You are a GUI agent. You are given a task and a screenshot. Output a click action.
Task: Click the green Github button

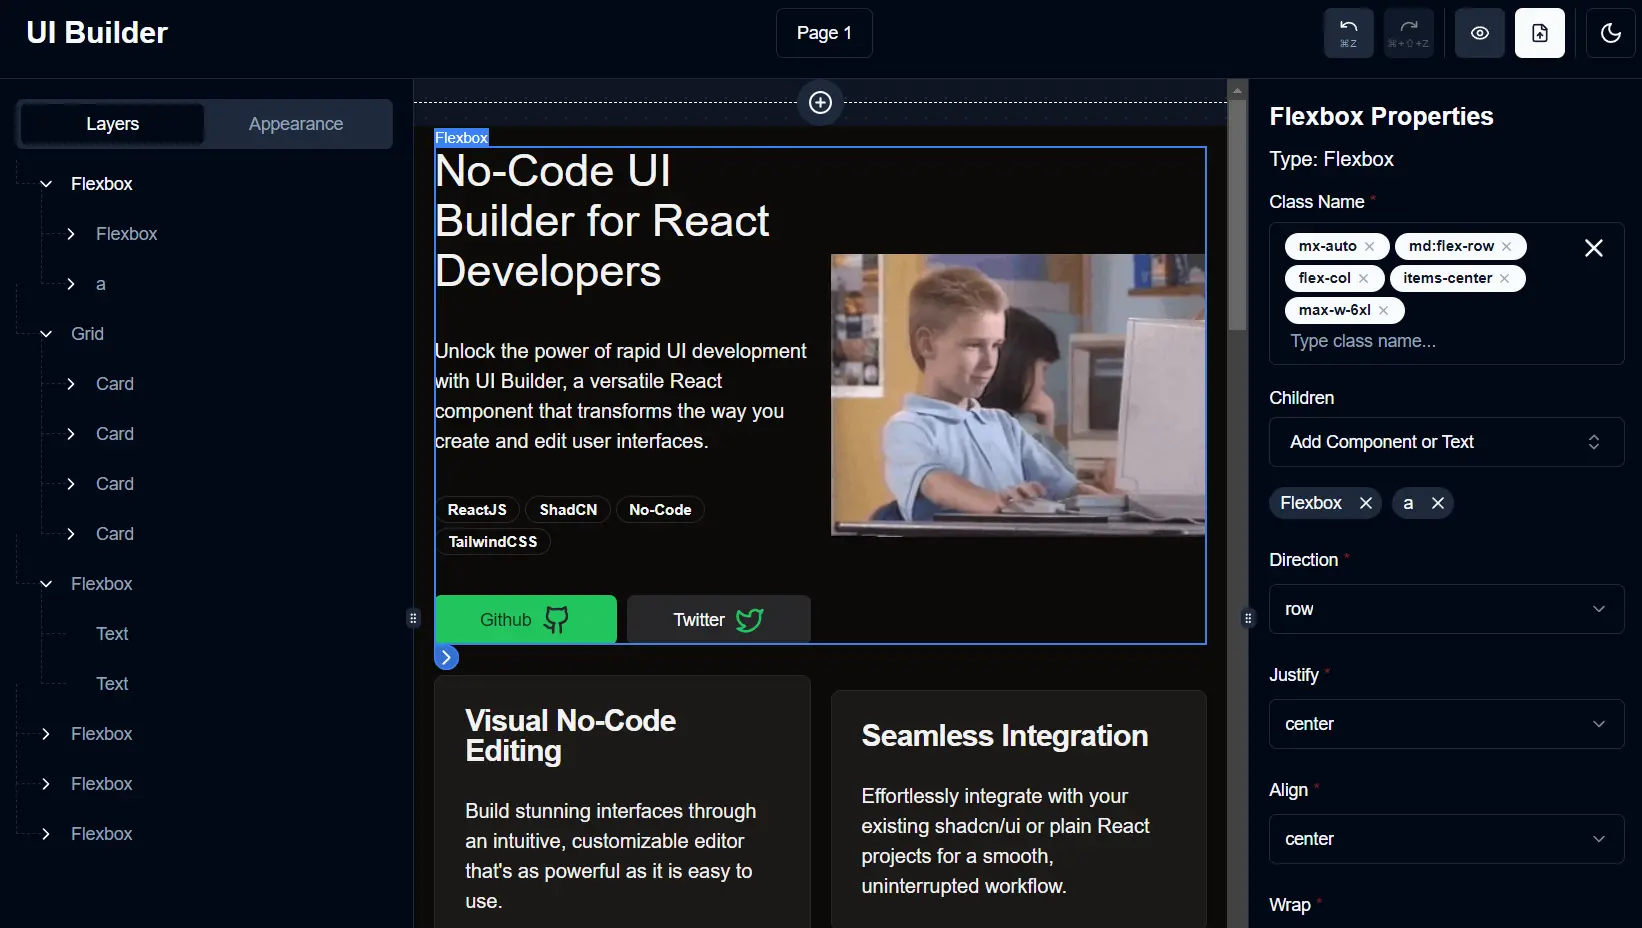pyautogui.click(x=525, y=619)
